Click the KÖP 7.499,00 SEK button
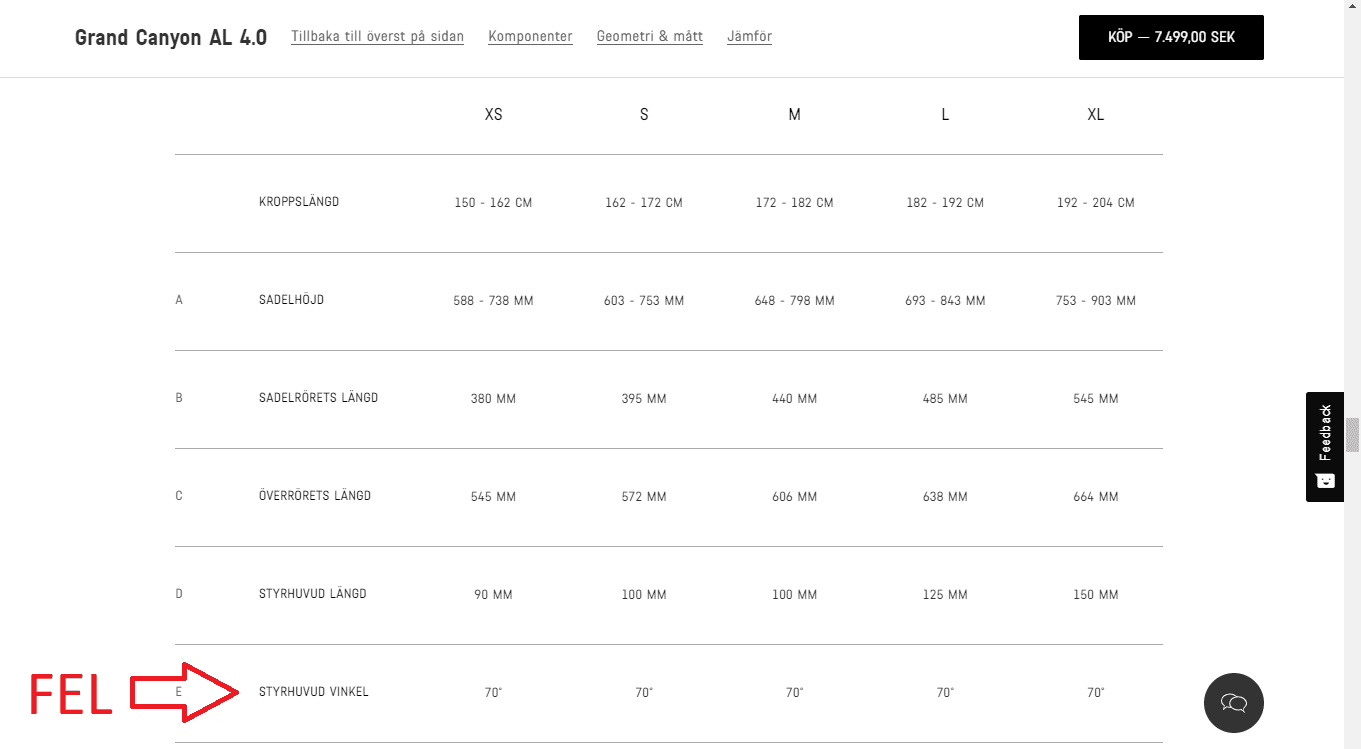The image size is (1361, 749). click(1171, 37)
